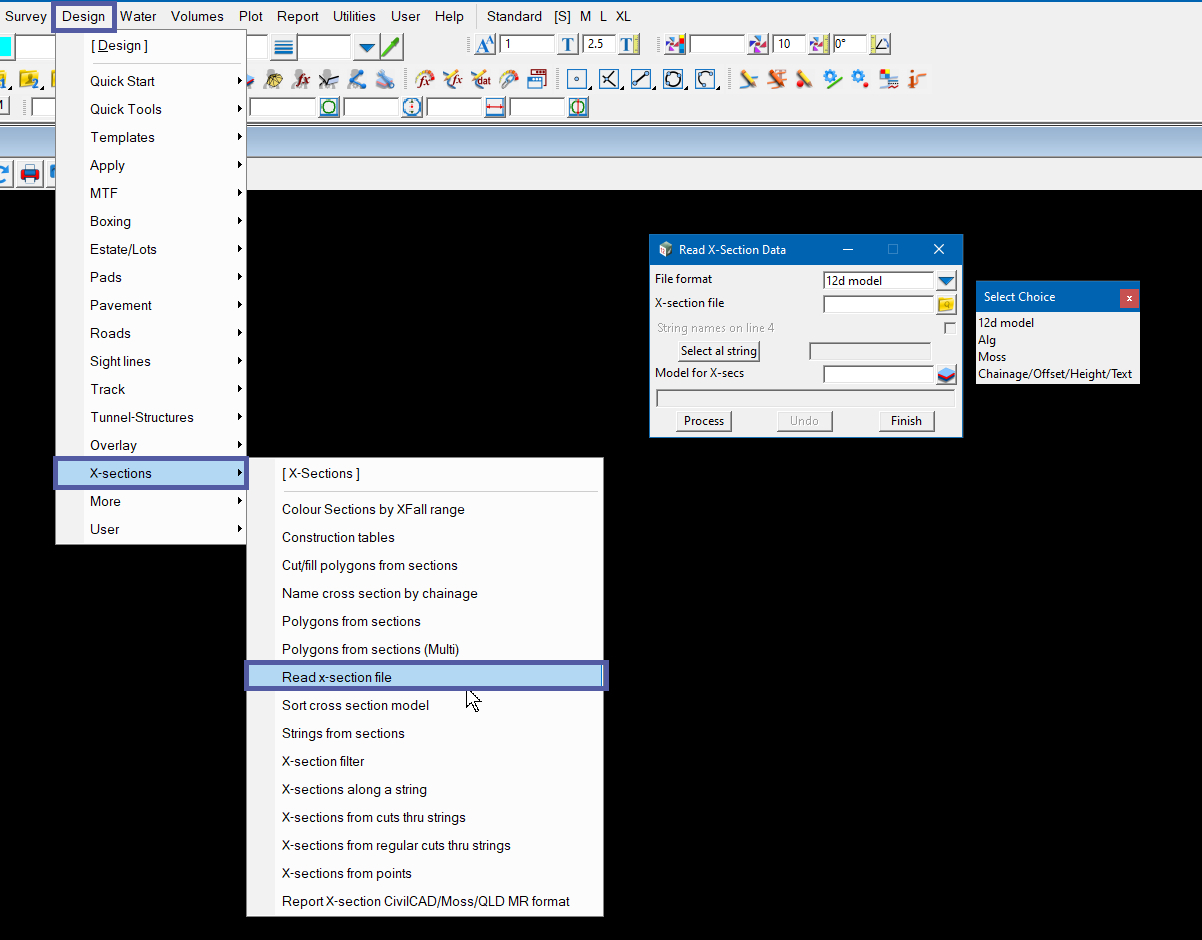
Task: Choose Moss in Select Choice list
Action: coord(1057,357)
